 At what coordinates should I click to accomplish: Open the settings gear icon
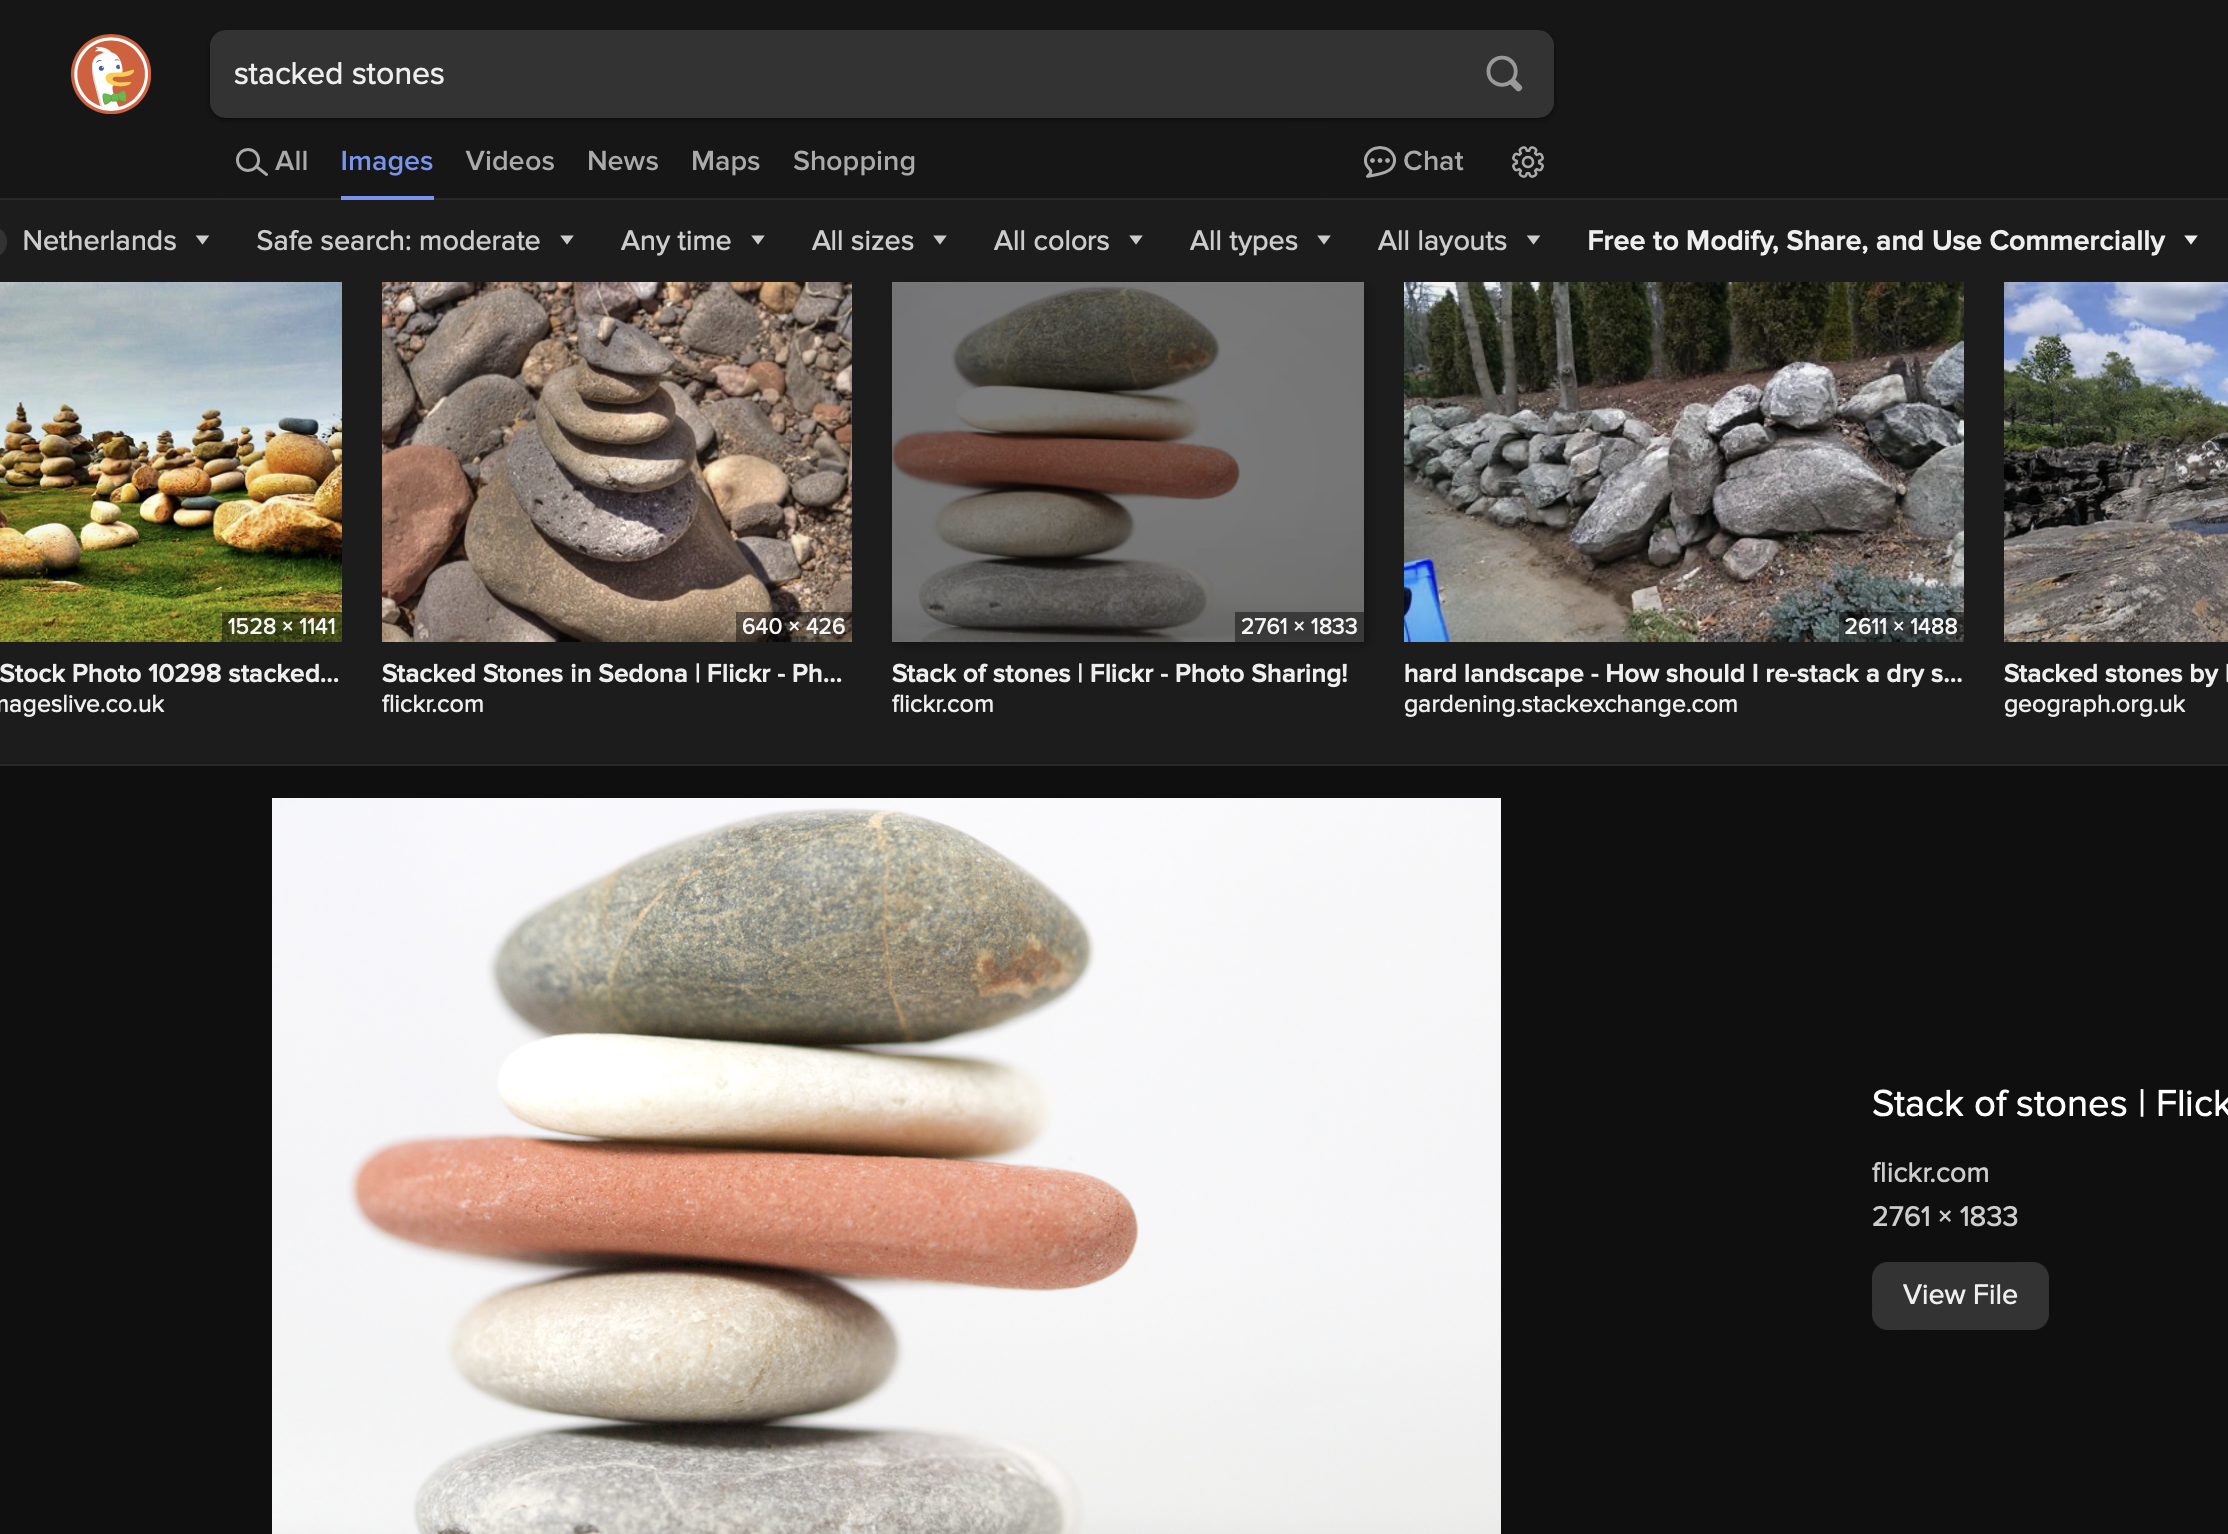point(1527,162)
